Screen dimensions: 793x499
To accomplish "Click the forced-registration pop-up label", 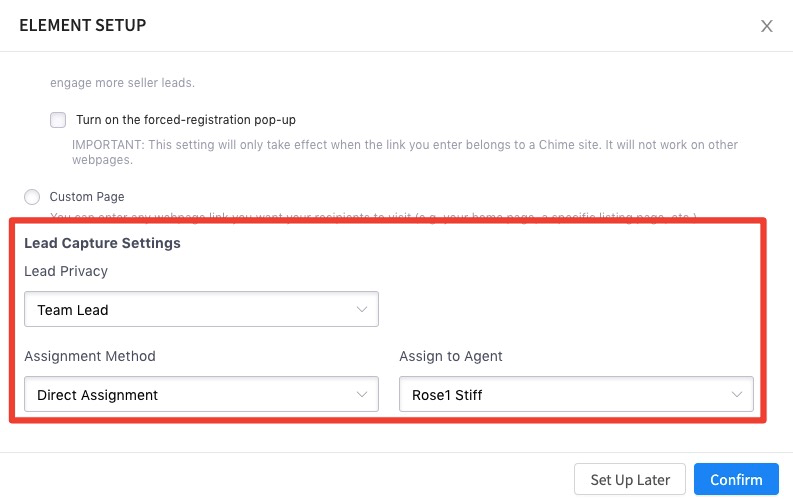I will 186,120.
